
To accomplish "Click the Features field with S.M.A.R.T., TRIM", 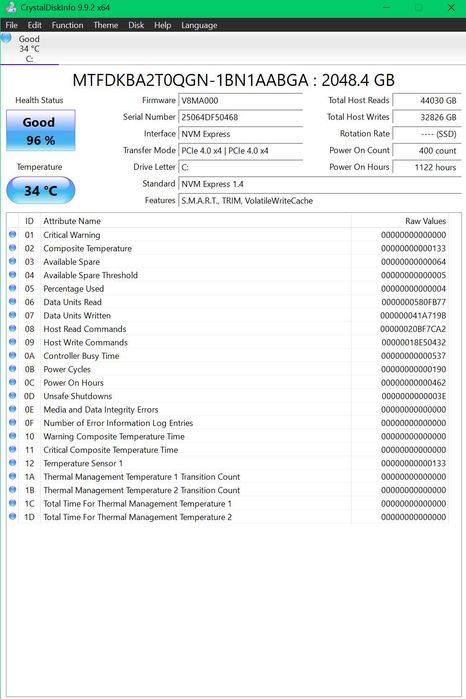I will [320, 201].
